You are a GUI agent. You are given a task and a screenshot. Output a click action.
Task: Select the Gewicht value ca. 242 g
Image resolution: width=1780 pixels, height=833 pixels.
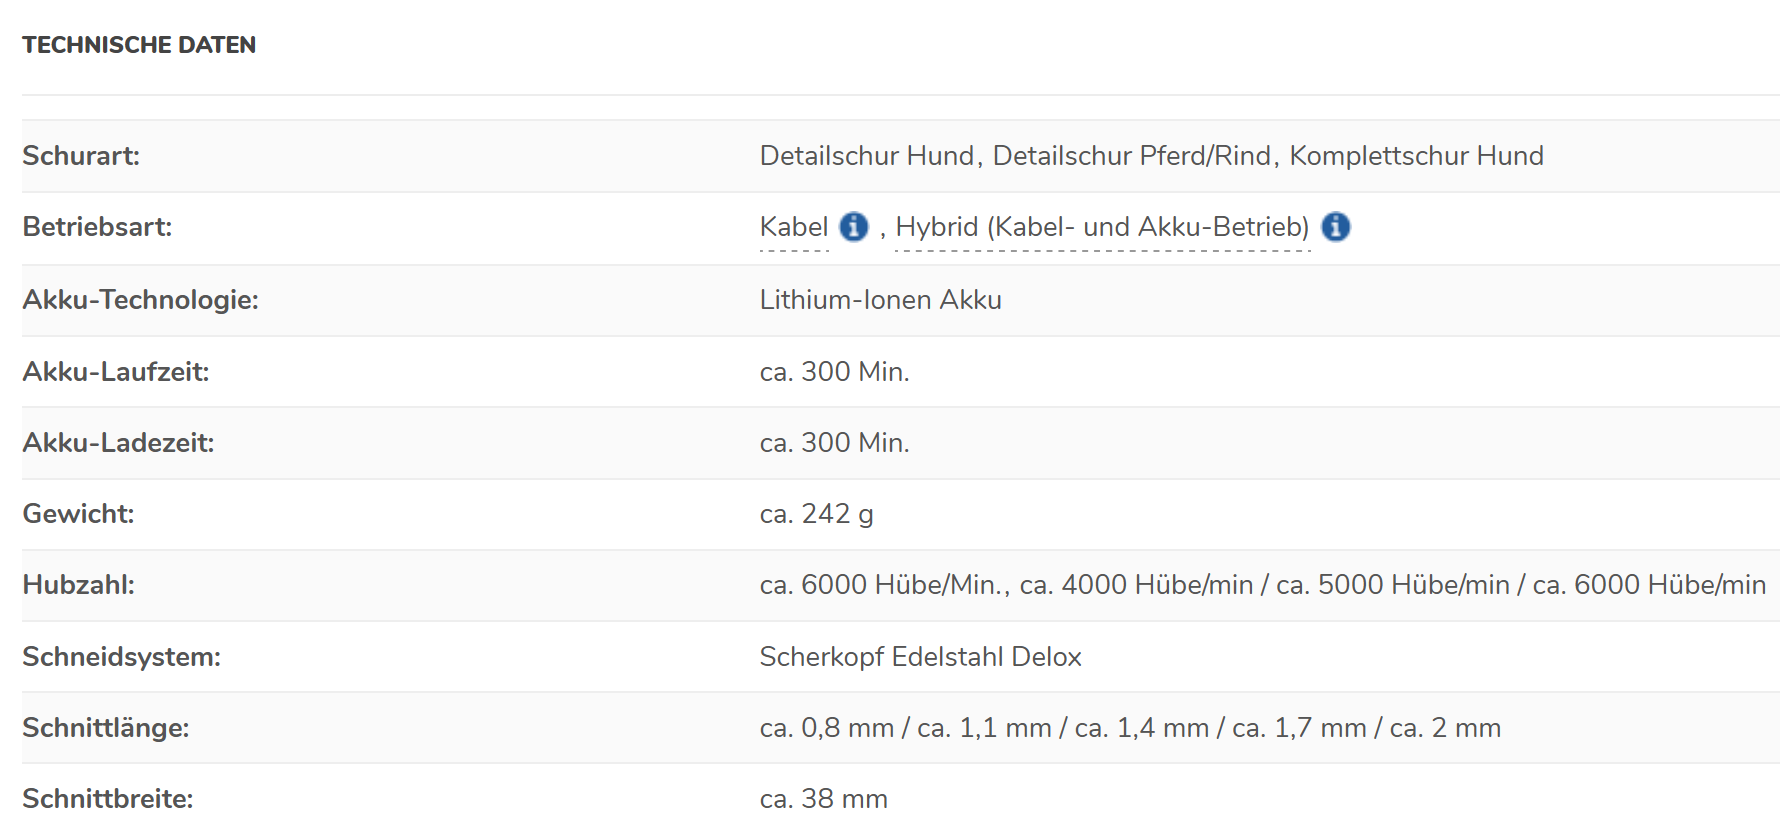(816, 514)
